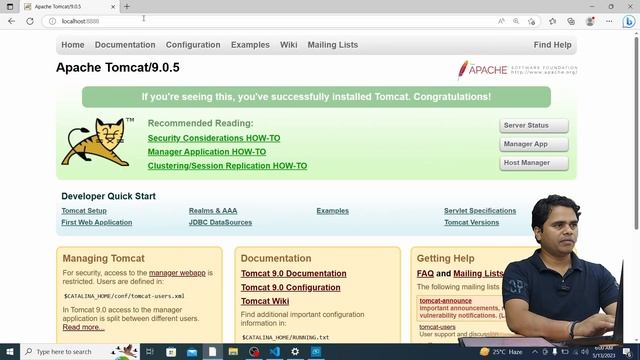Open Security Considerations HOW-TO link
The width and height of the screenshot is (640, 360).
point(214,138)
